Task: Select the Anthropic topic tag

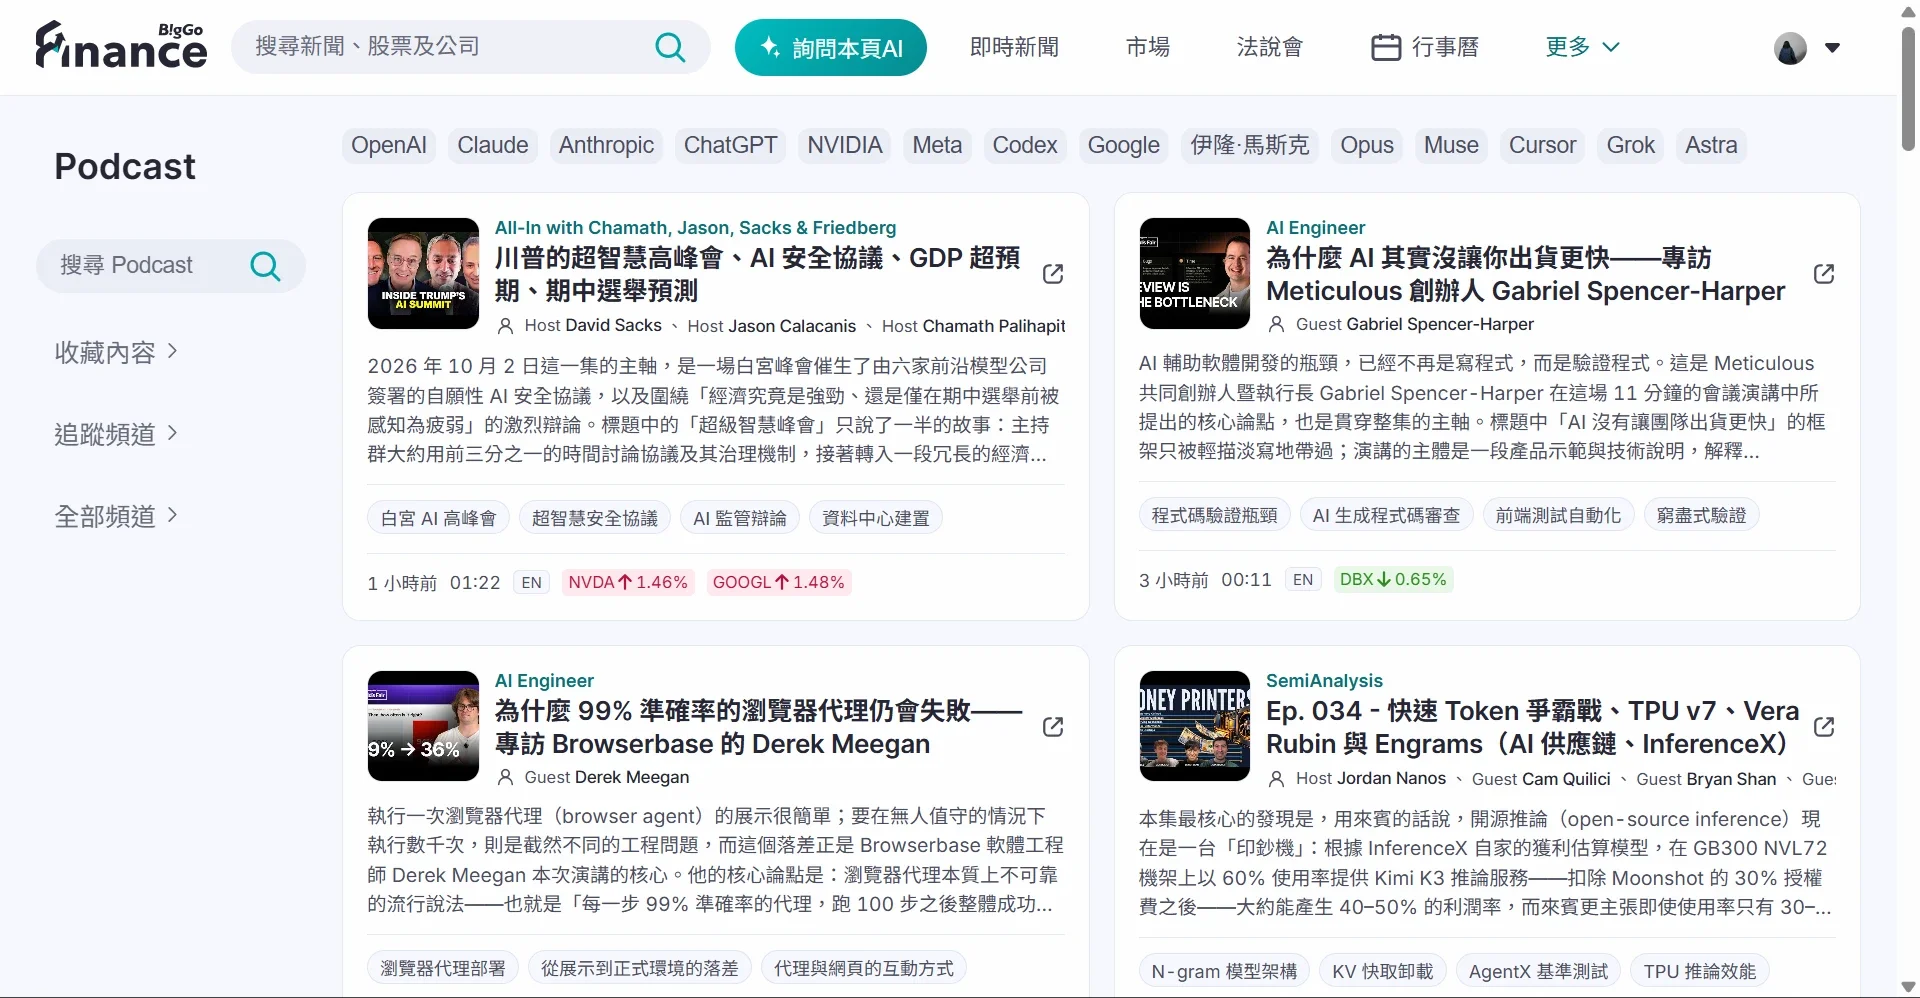Action: coord(606,146)
